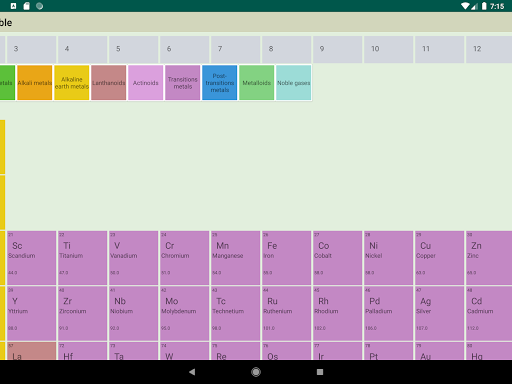Tap the Android recent apps button
Screen dimensions: 512x384
click(320, 372)
